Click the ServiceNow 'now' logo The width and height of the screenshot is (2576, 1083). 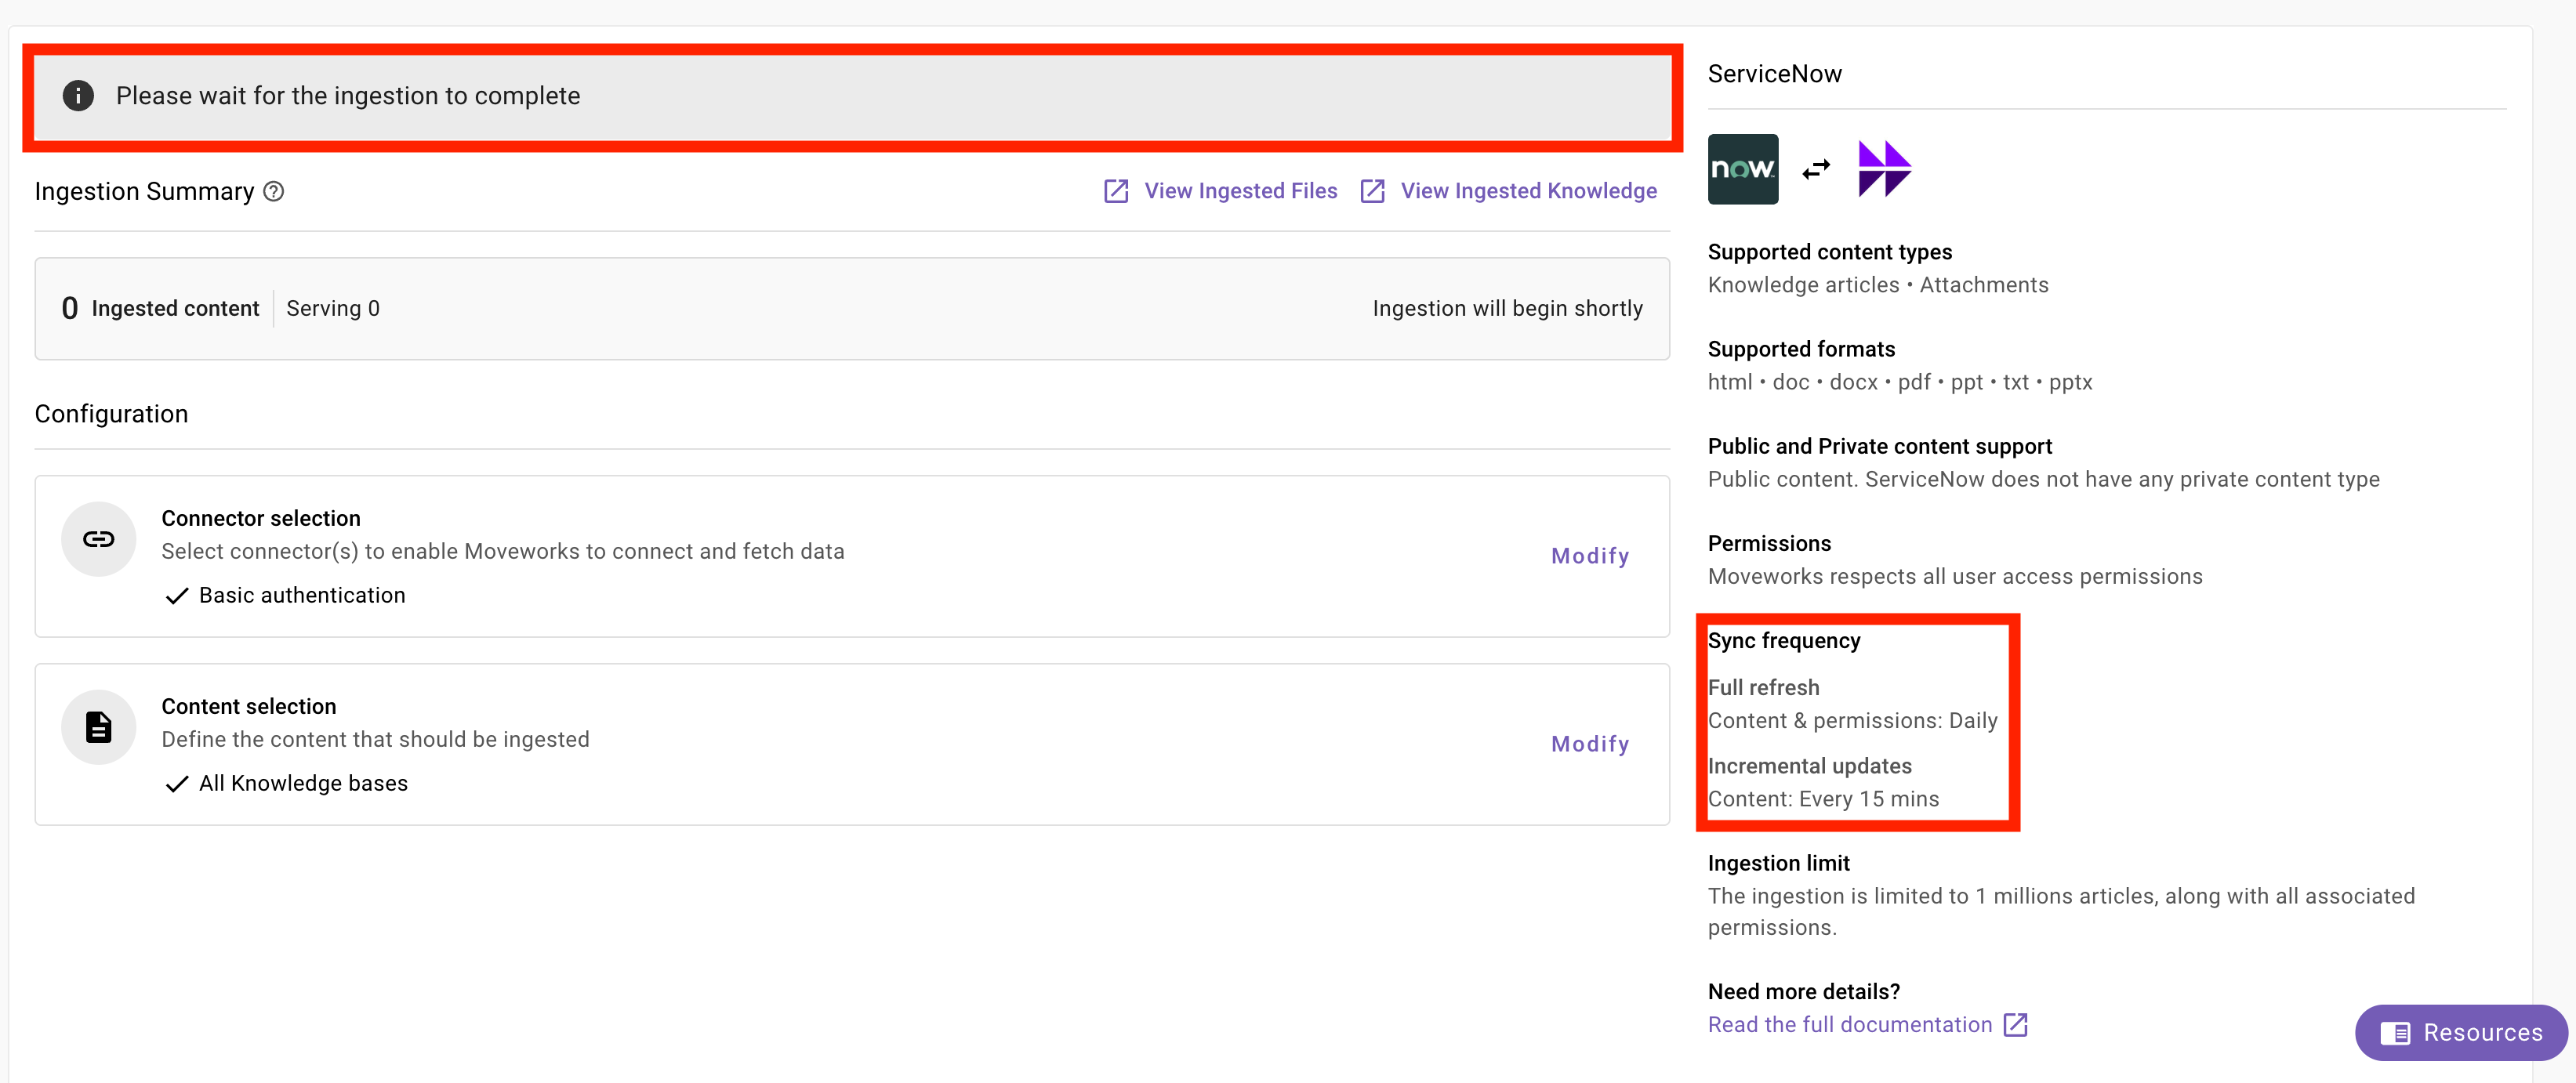pos(1742,169)
